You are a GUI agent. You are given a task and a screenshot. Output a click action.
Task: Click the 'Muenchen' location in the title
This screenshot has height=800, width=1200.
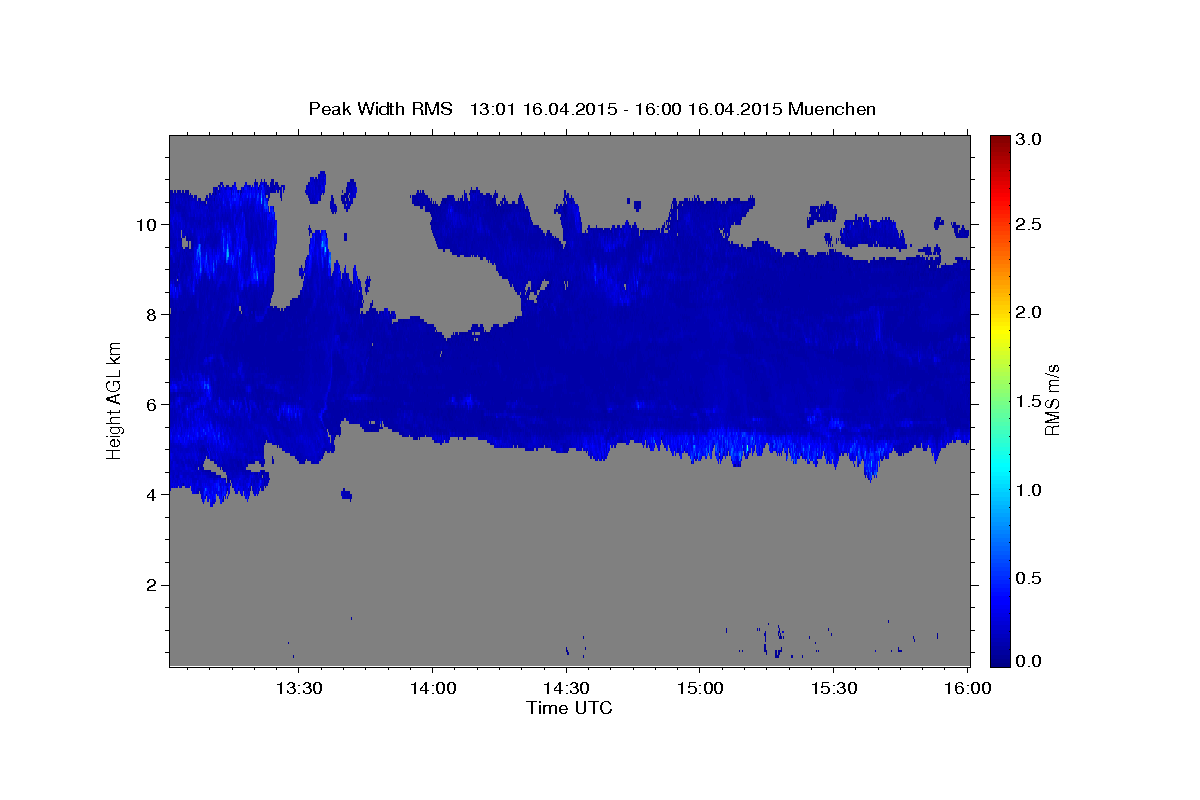point(832,109)
